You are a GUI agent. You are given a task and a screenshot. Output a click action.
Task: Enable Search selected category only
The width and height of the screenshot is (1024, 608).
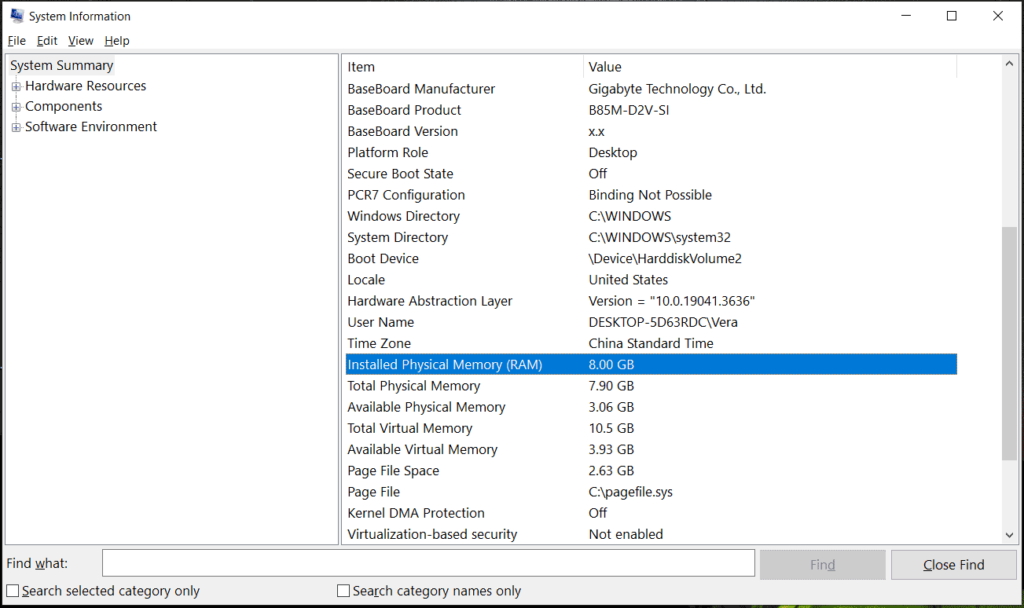(x=14, y=591)
